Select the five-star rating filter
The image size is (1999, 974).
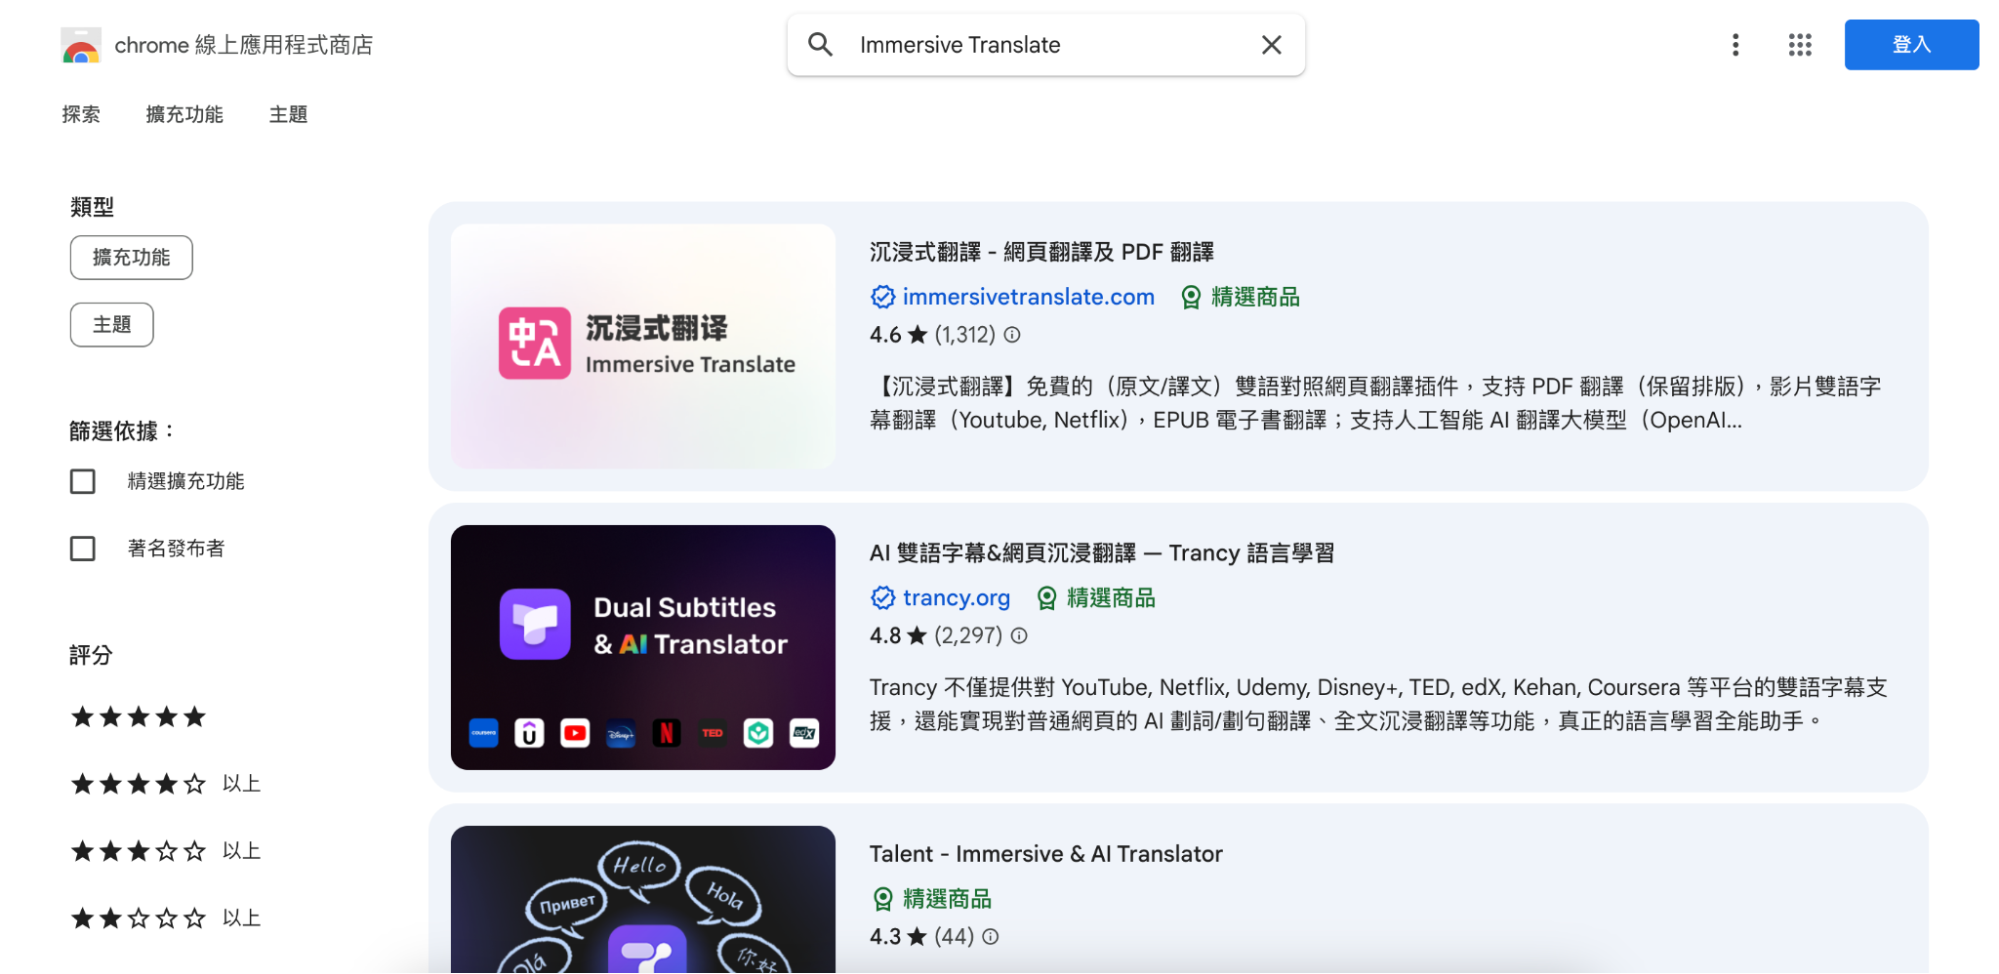tap(138, 717)
